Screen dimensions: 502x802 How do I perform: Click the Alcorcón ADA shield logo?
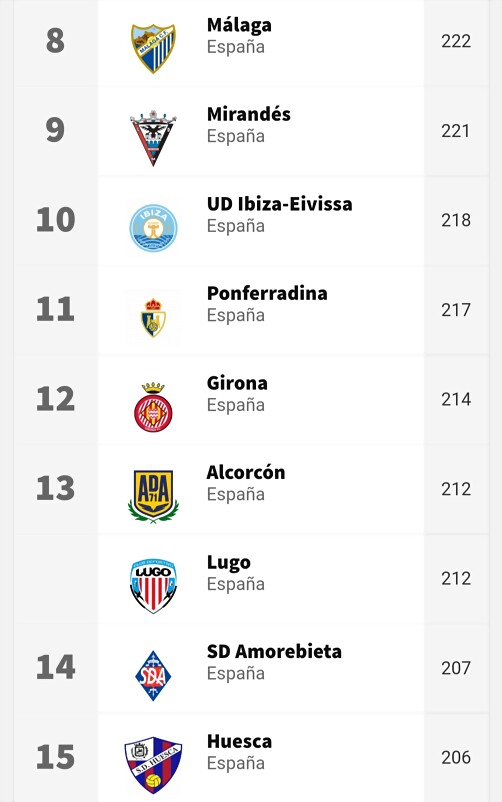(x=154, y=496)
